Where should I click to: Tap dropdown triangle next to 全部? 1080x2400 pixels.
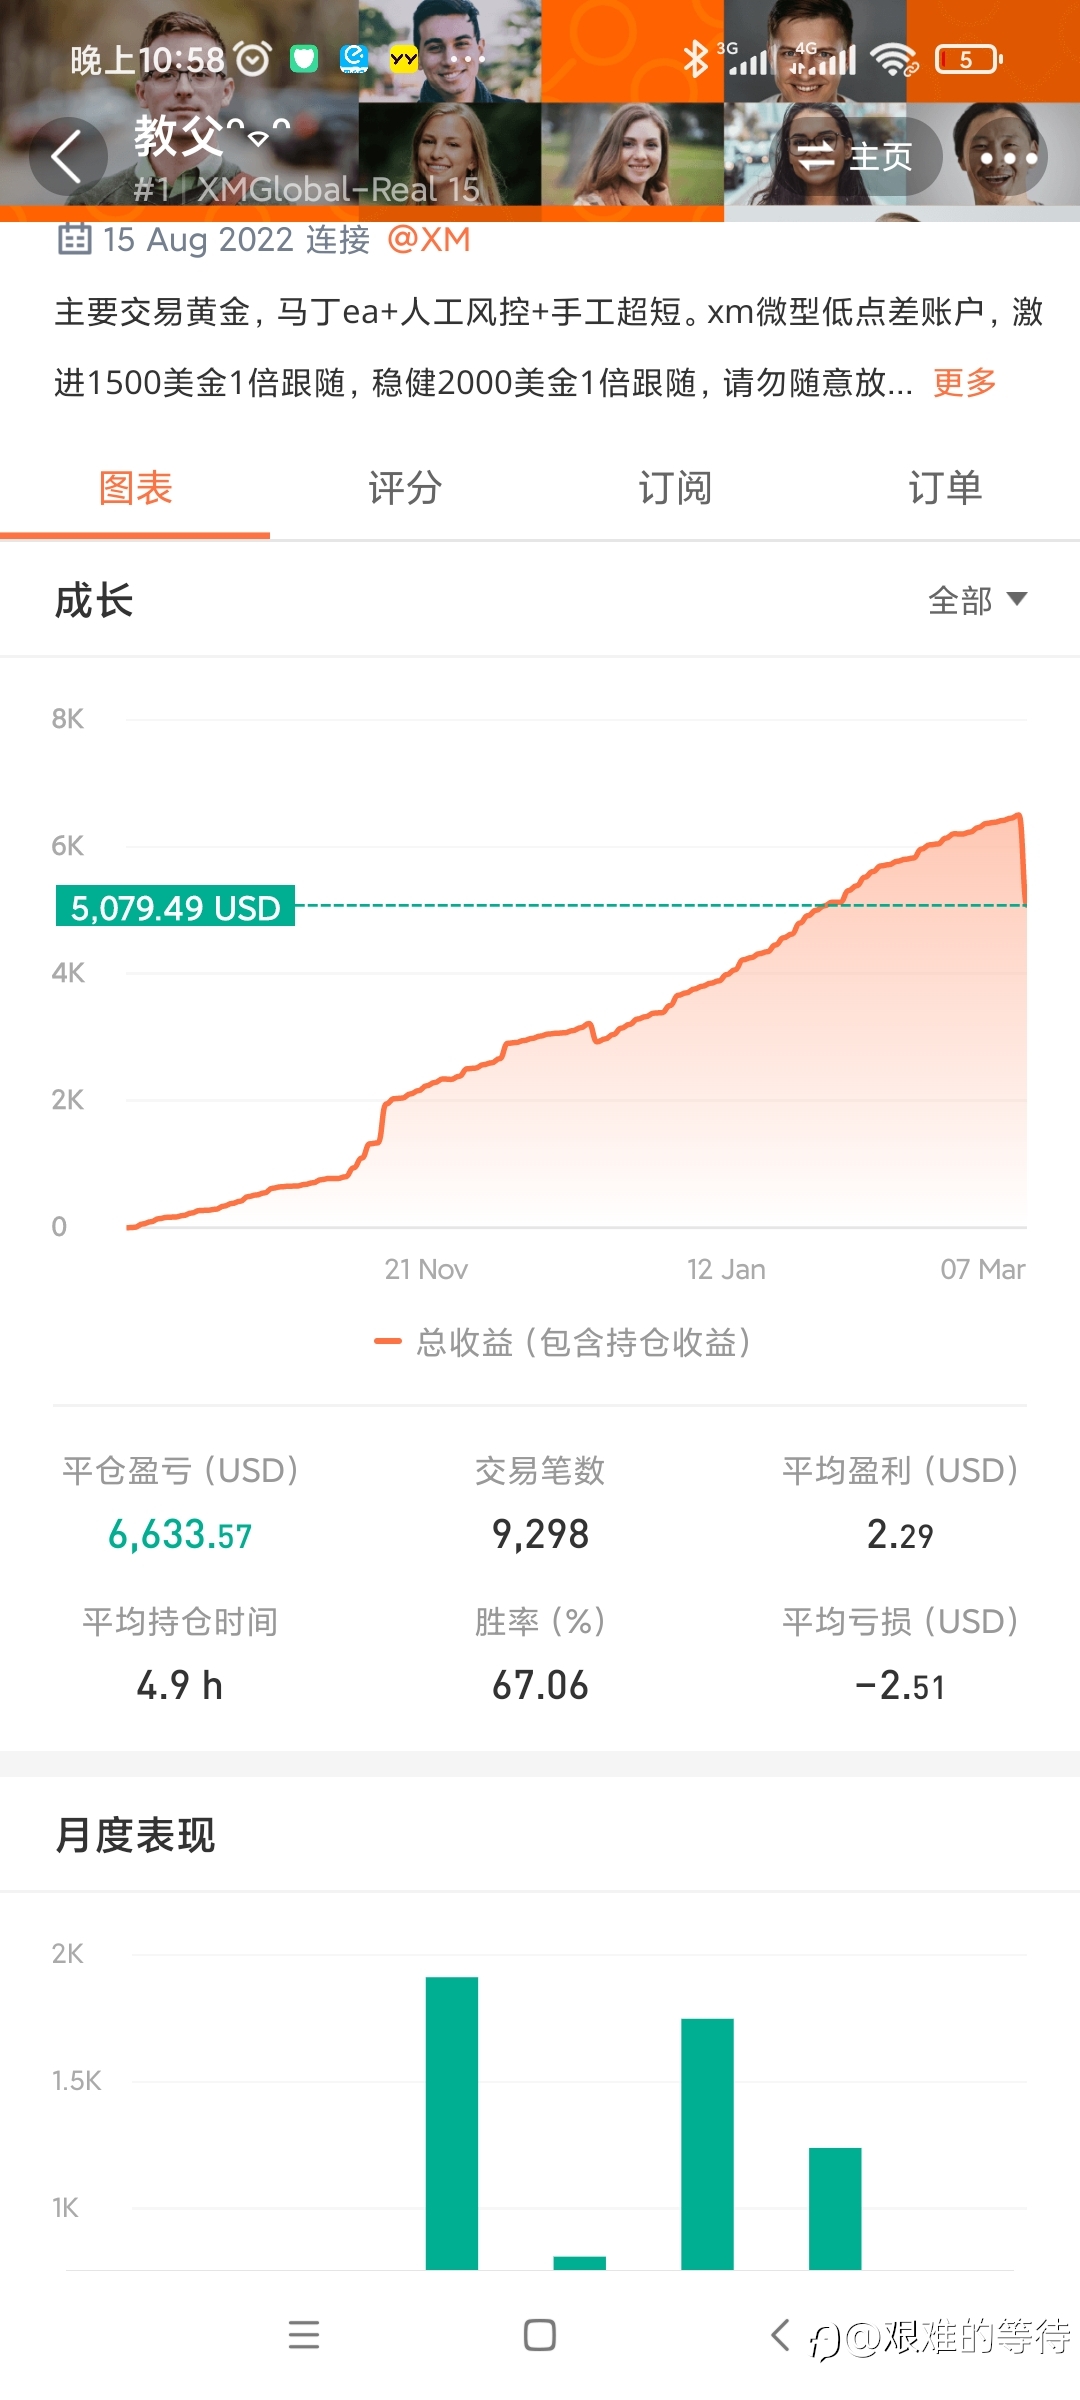tap(1017, 599)
